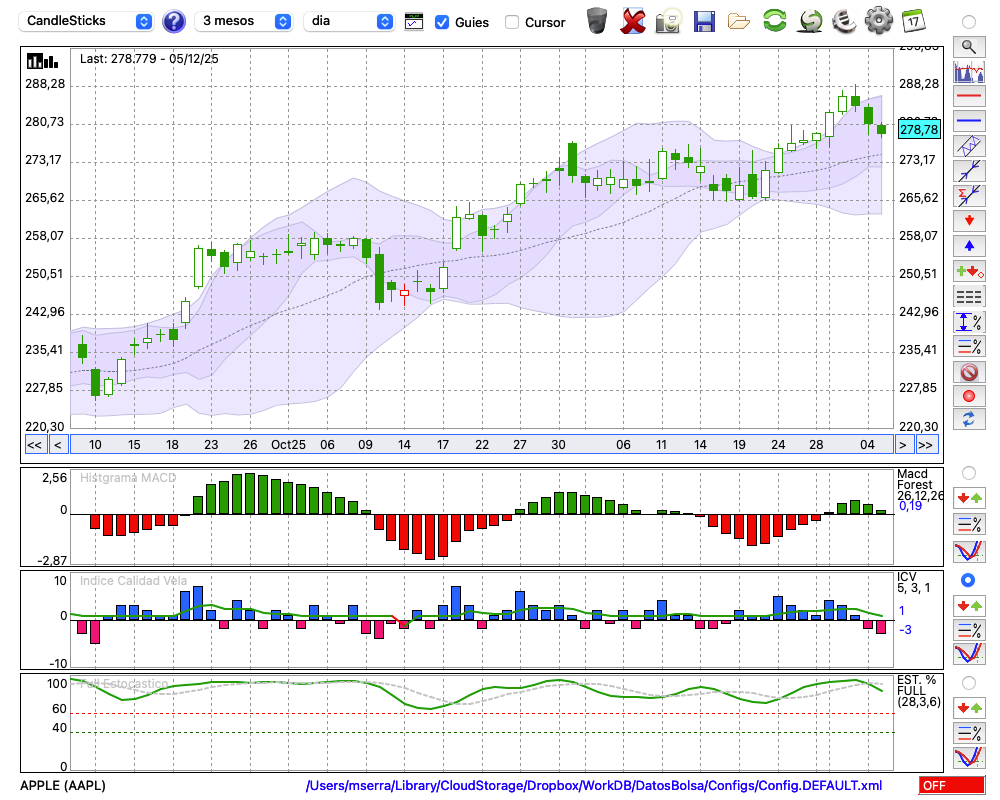Open the gear settings icon
1000x800 pixels.
878,20
